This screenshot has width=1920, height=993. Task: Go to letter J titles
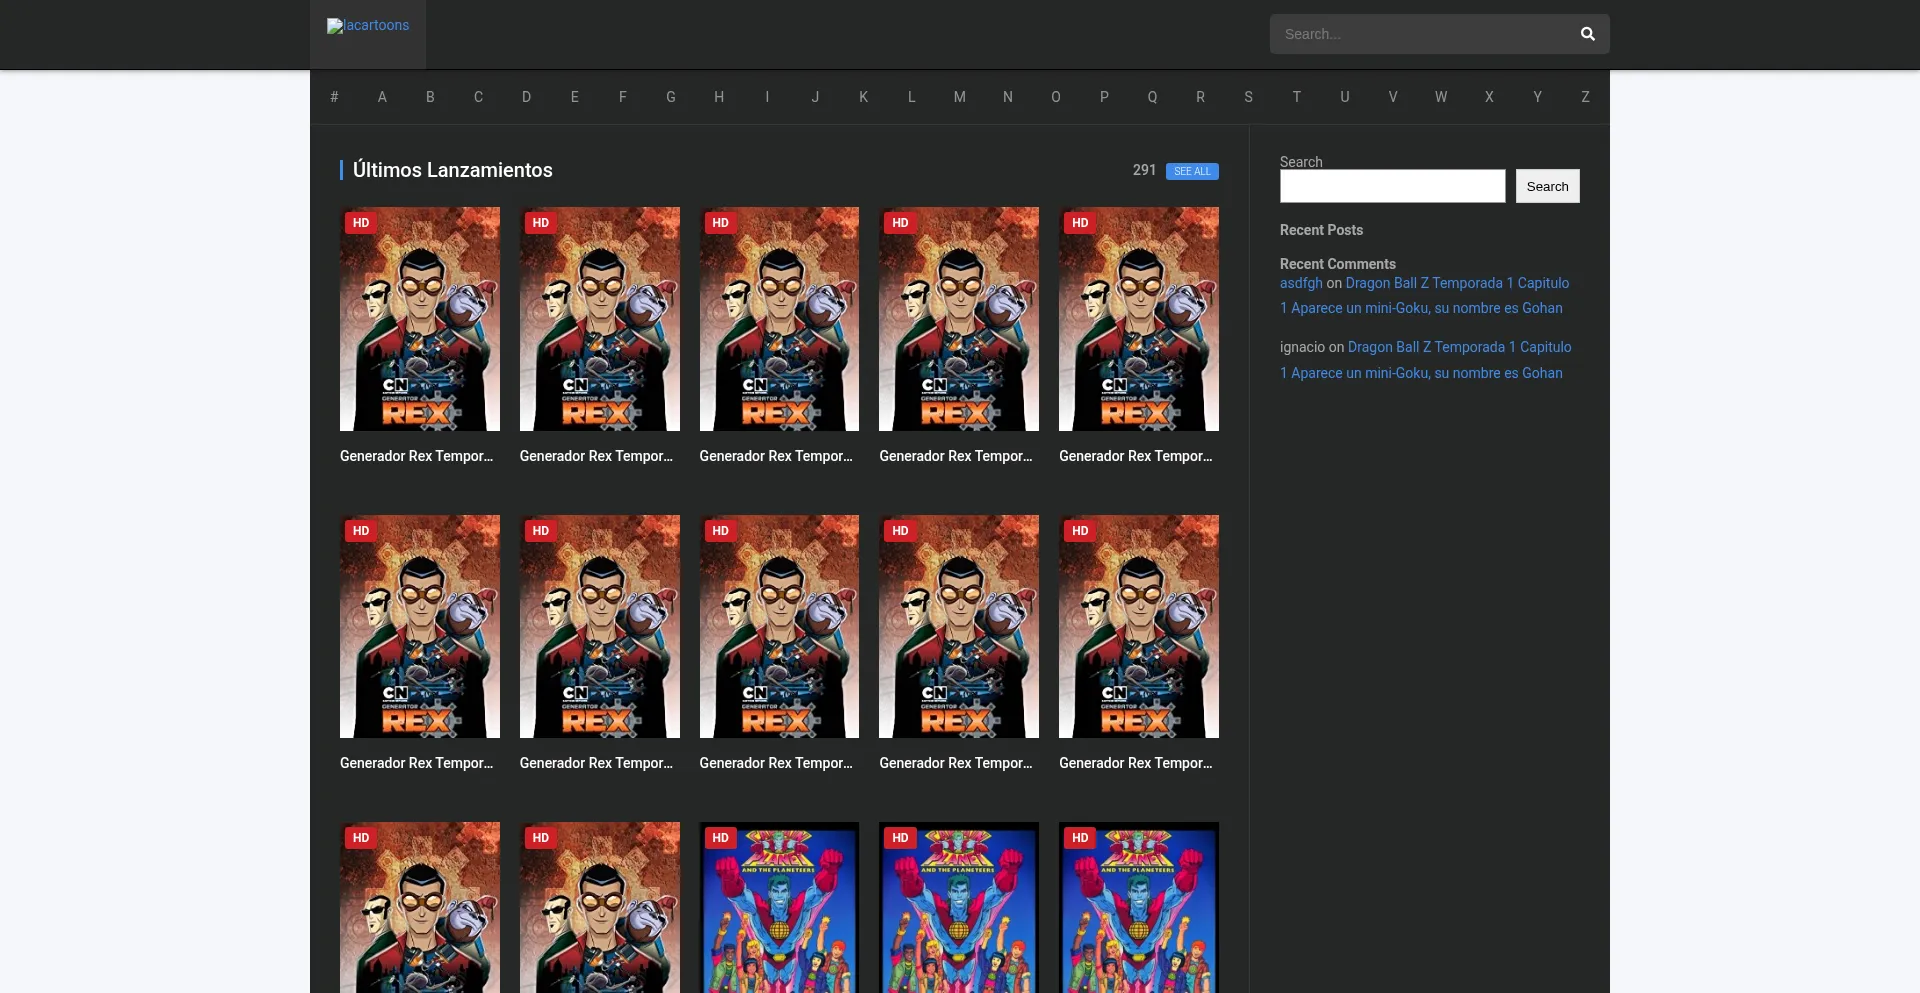point(815,97)
